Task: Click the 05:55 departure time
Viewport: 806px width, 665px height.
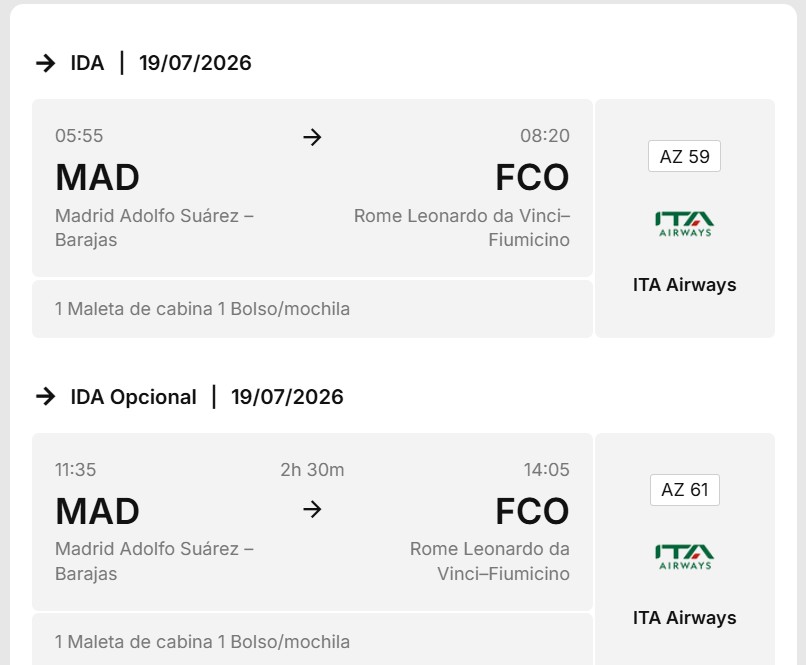Action: (79, 136)
